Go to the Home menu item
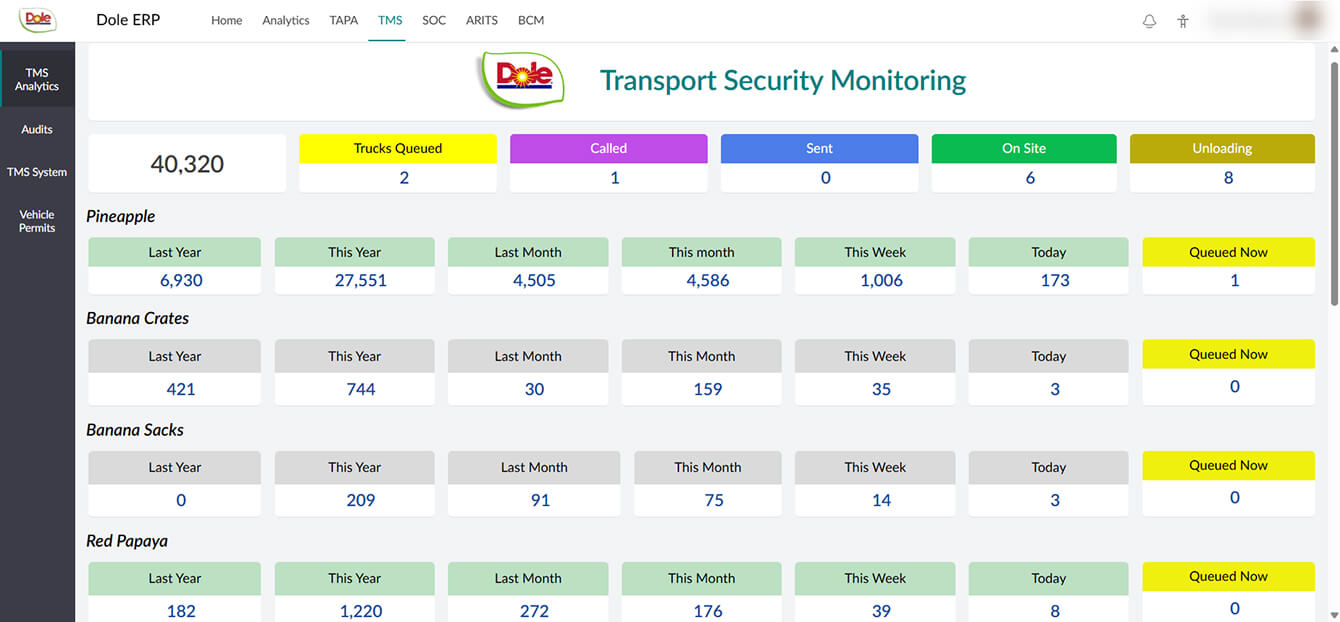The width and height of the screenshot is (1340, 622). (227, 20)
